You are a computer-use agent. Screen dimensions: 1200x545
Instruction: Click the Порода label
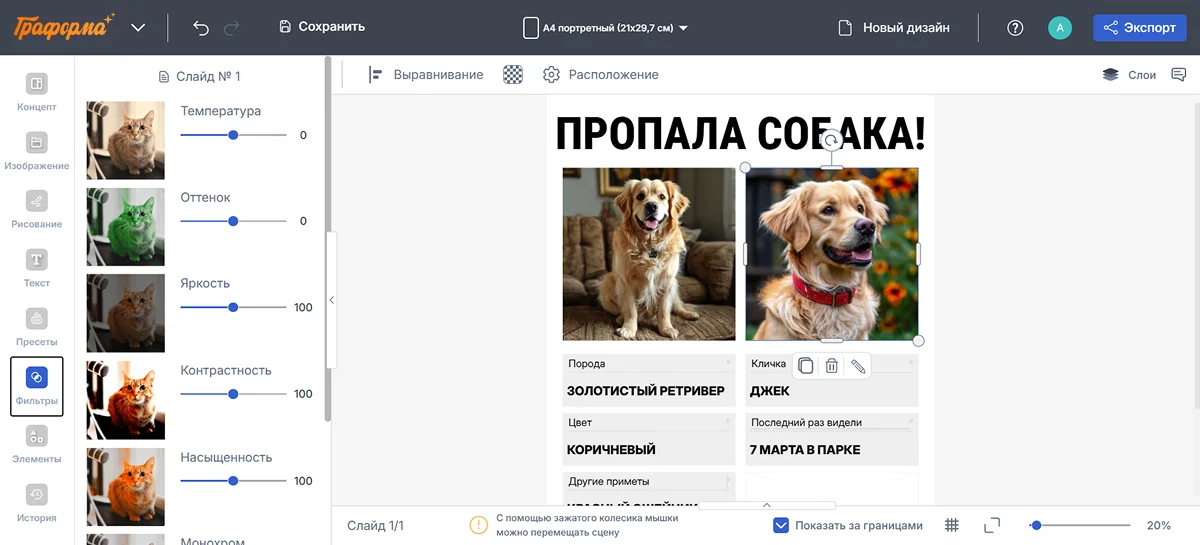(587, 364)
